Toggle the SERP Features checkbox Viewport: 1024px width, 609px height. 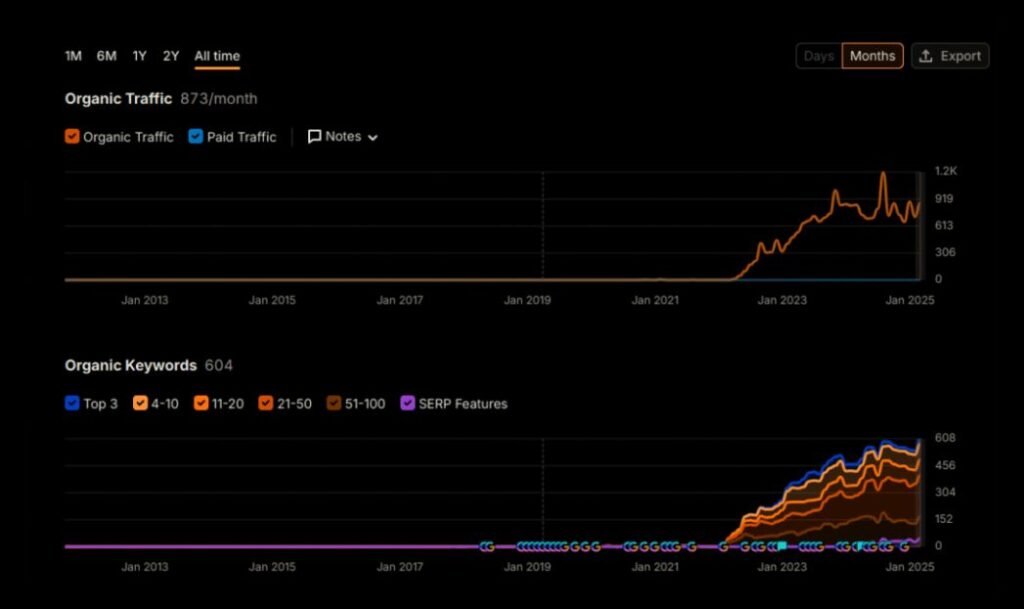[407, 404]
